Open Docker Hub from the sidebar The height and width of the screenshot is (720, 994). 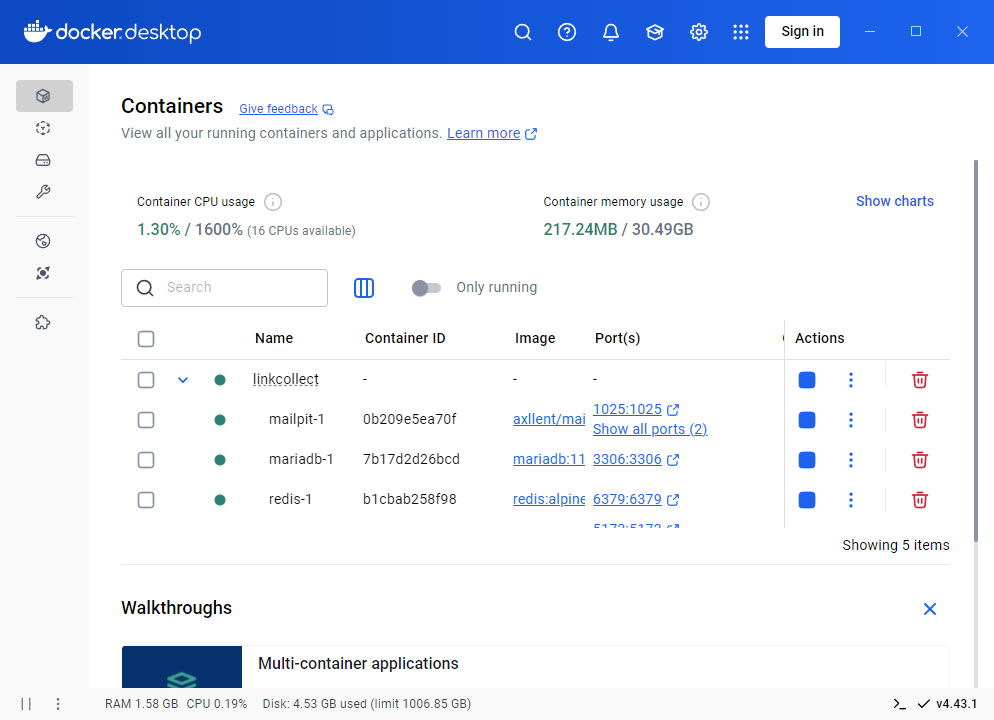click(x=43, y=241)
